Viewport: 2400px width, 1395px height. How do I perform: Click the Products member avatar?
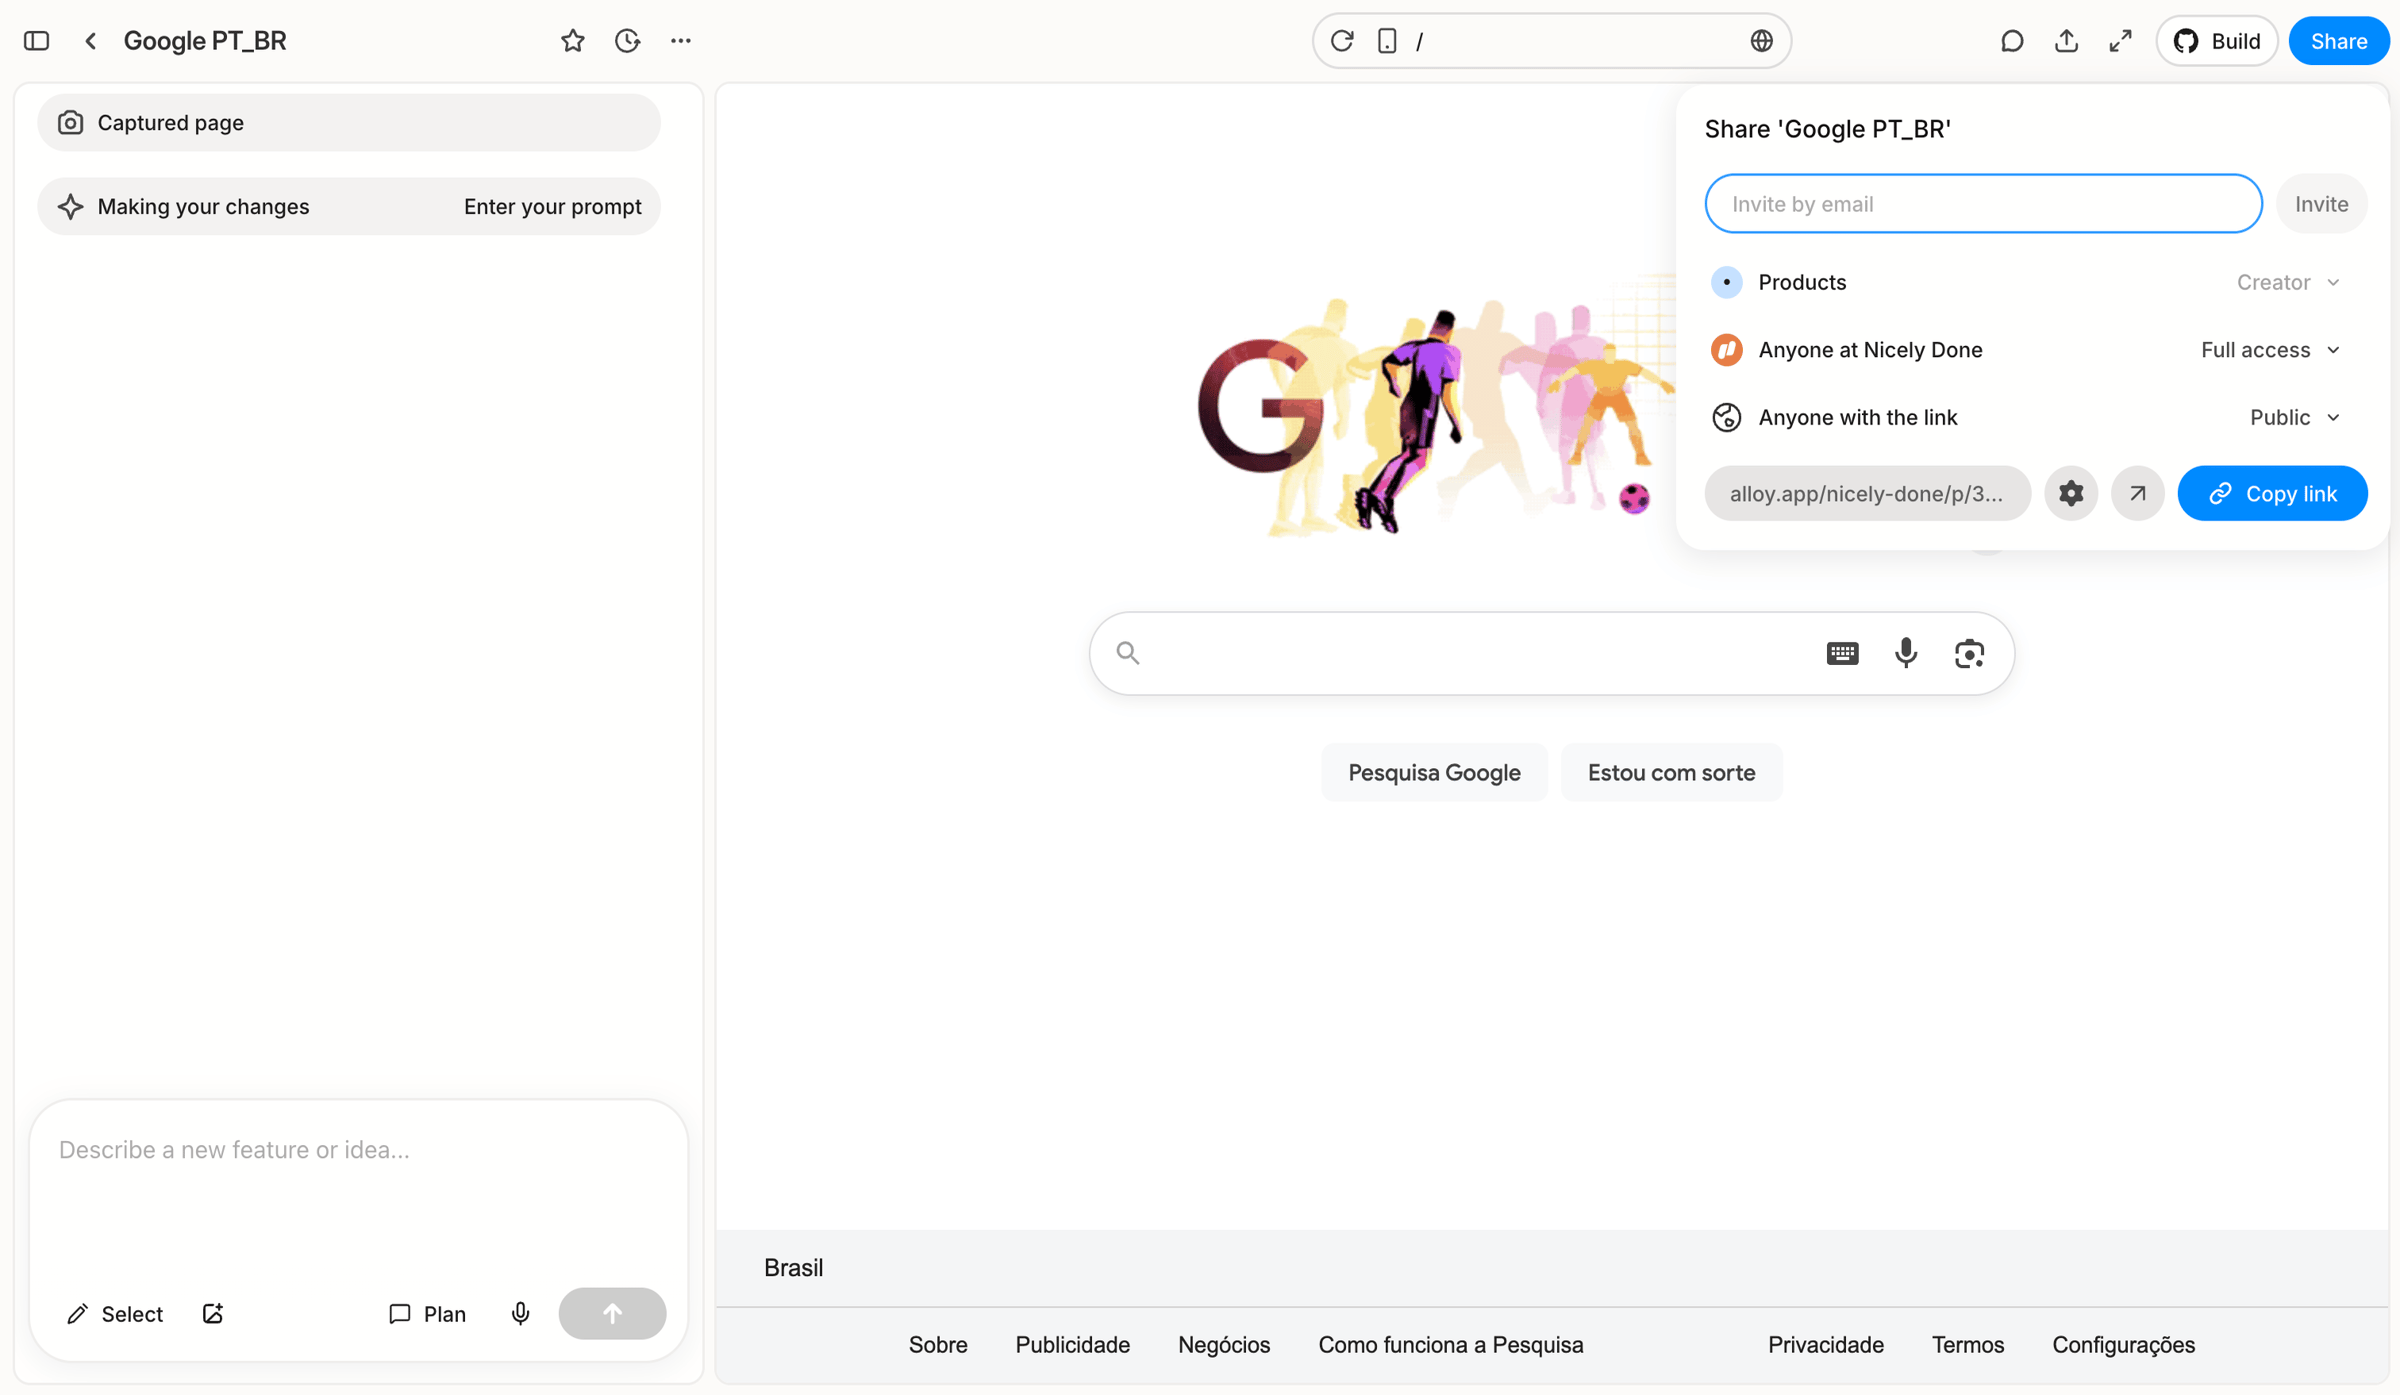click(x=1727, y=282)
